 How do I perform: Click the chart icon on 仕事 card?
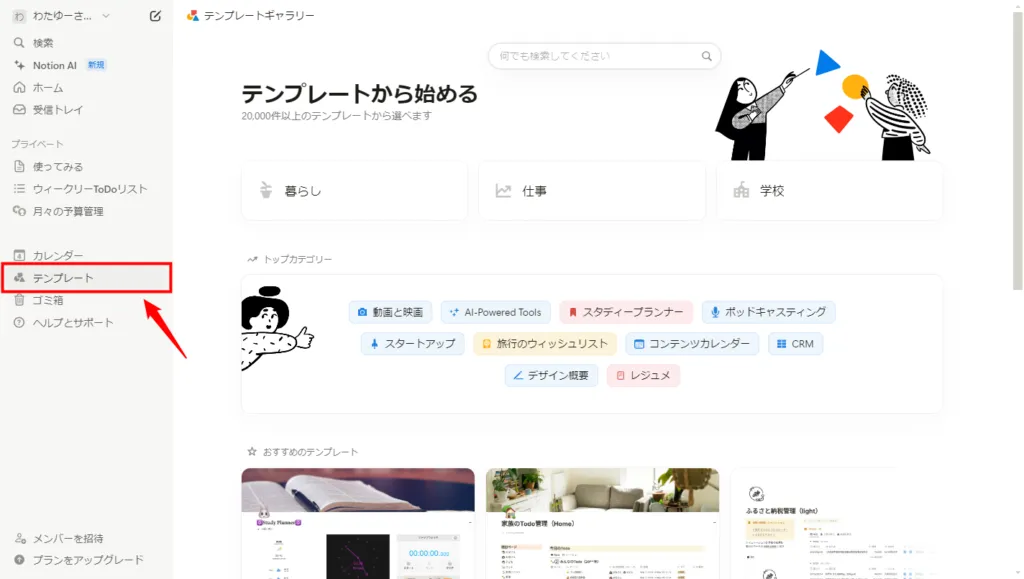(x=503, y=191)
